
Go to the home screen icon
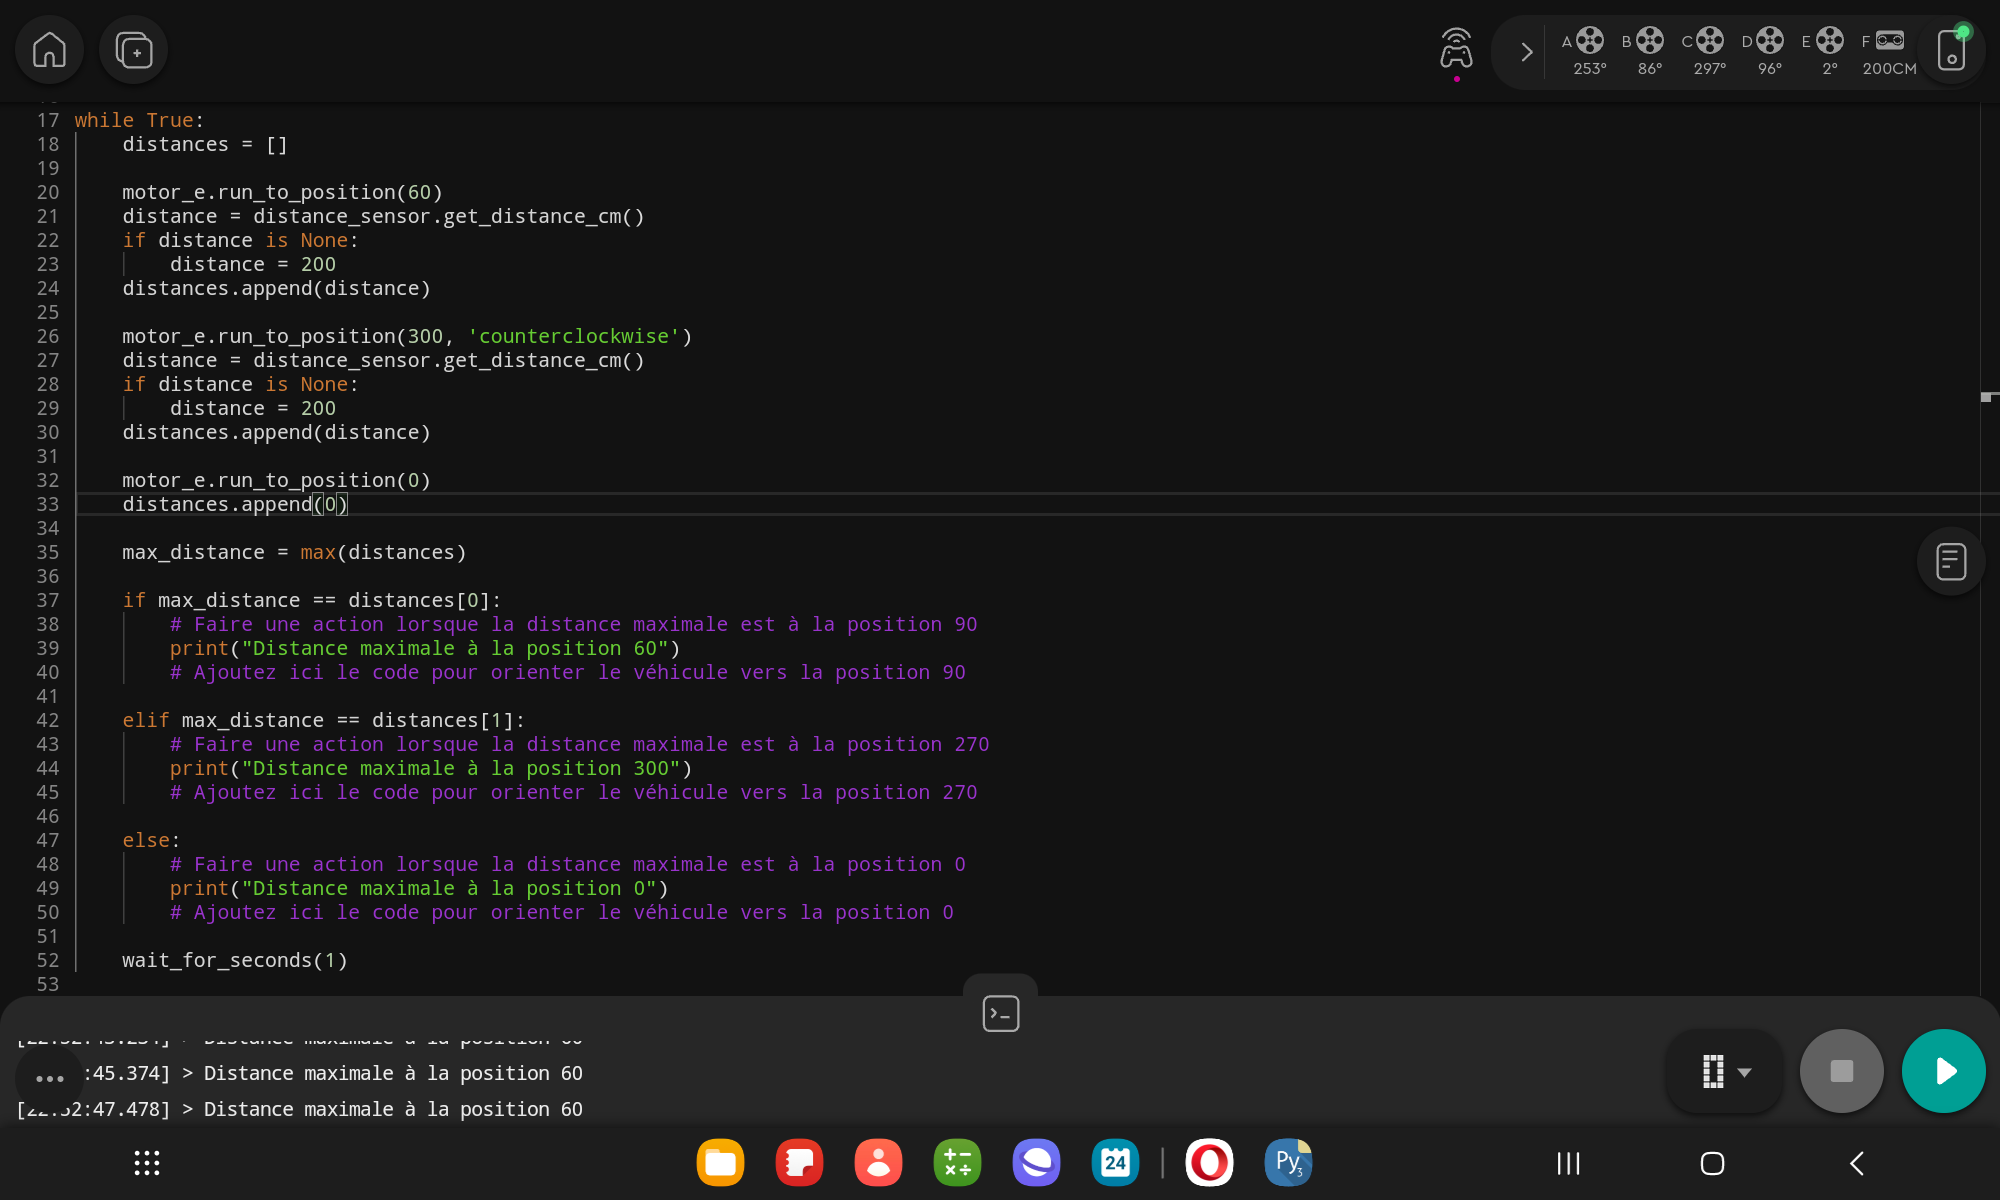[x=49, y=50]
